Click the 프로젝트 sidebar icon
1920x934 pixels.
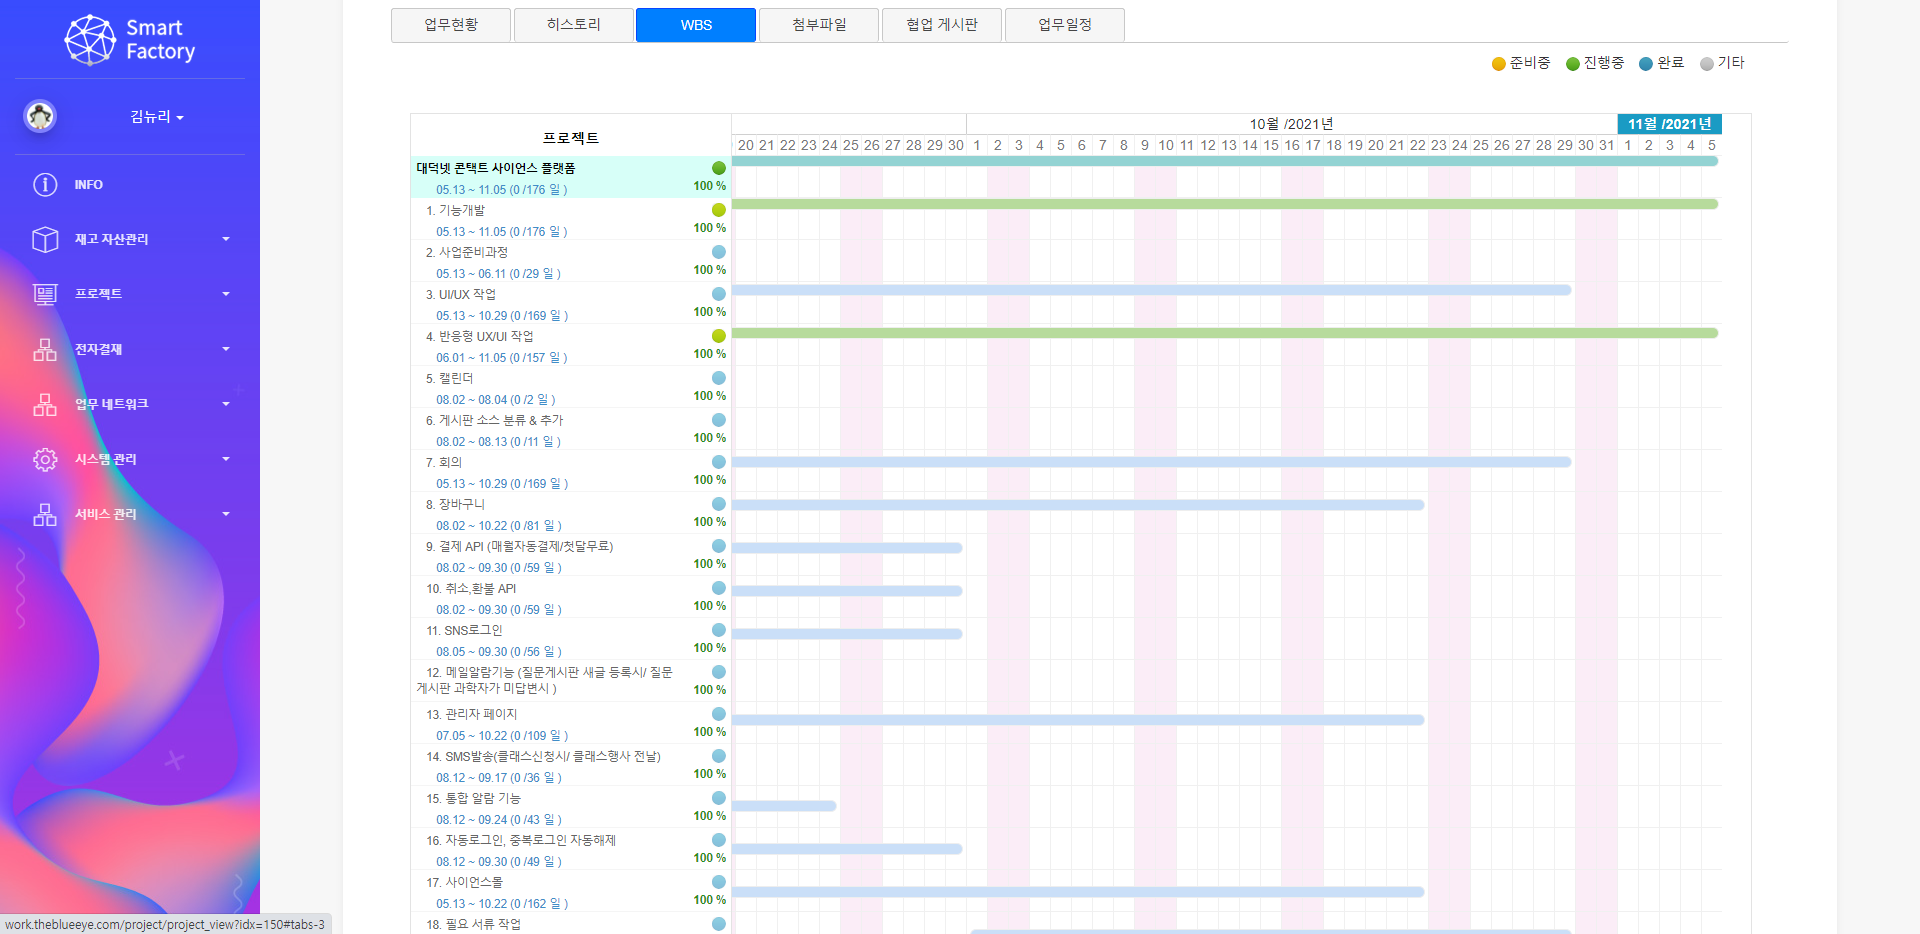(x=45, y=294)
